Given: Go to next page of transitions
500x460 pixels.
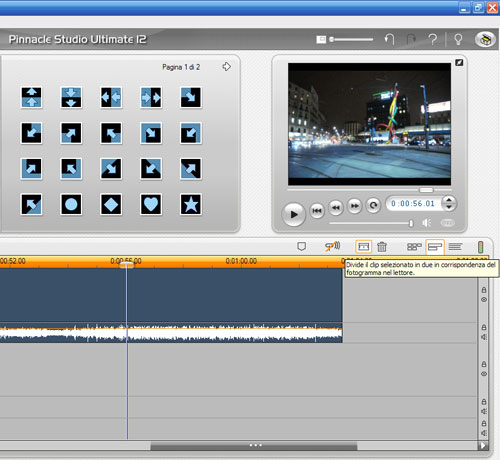Looking at the screenshot, I should 226,67.
